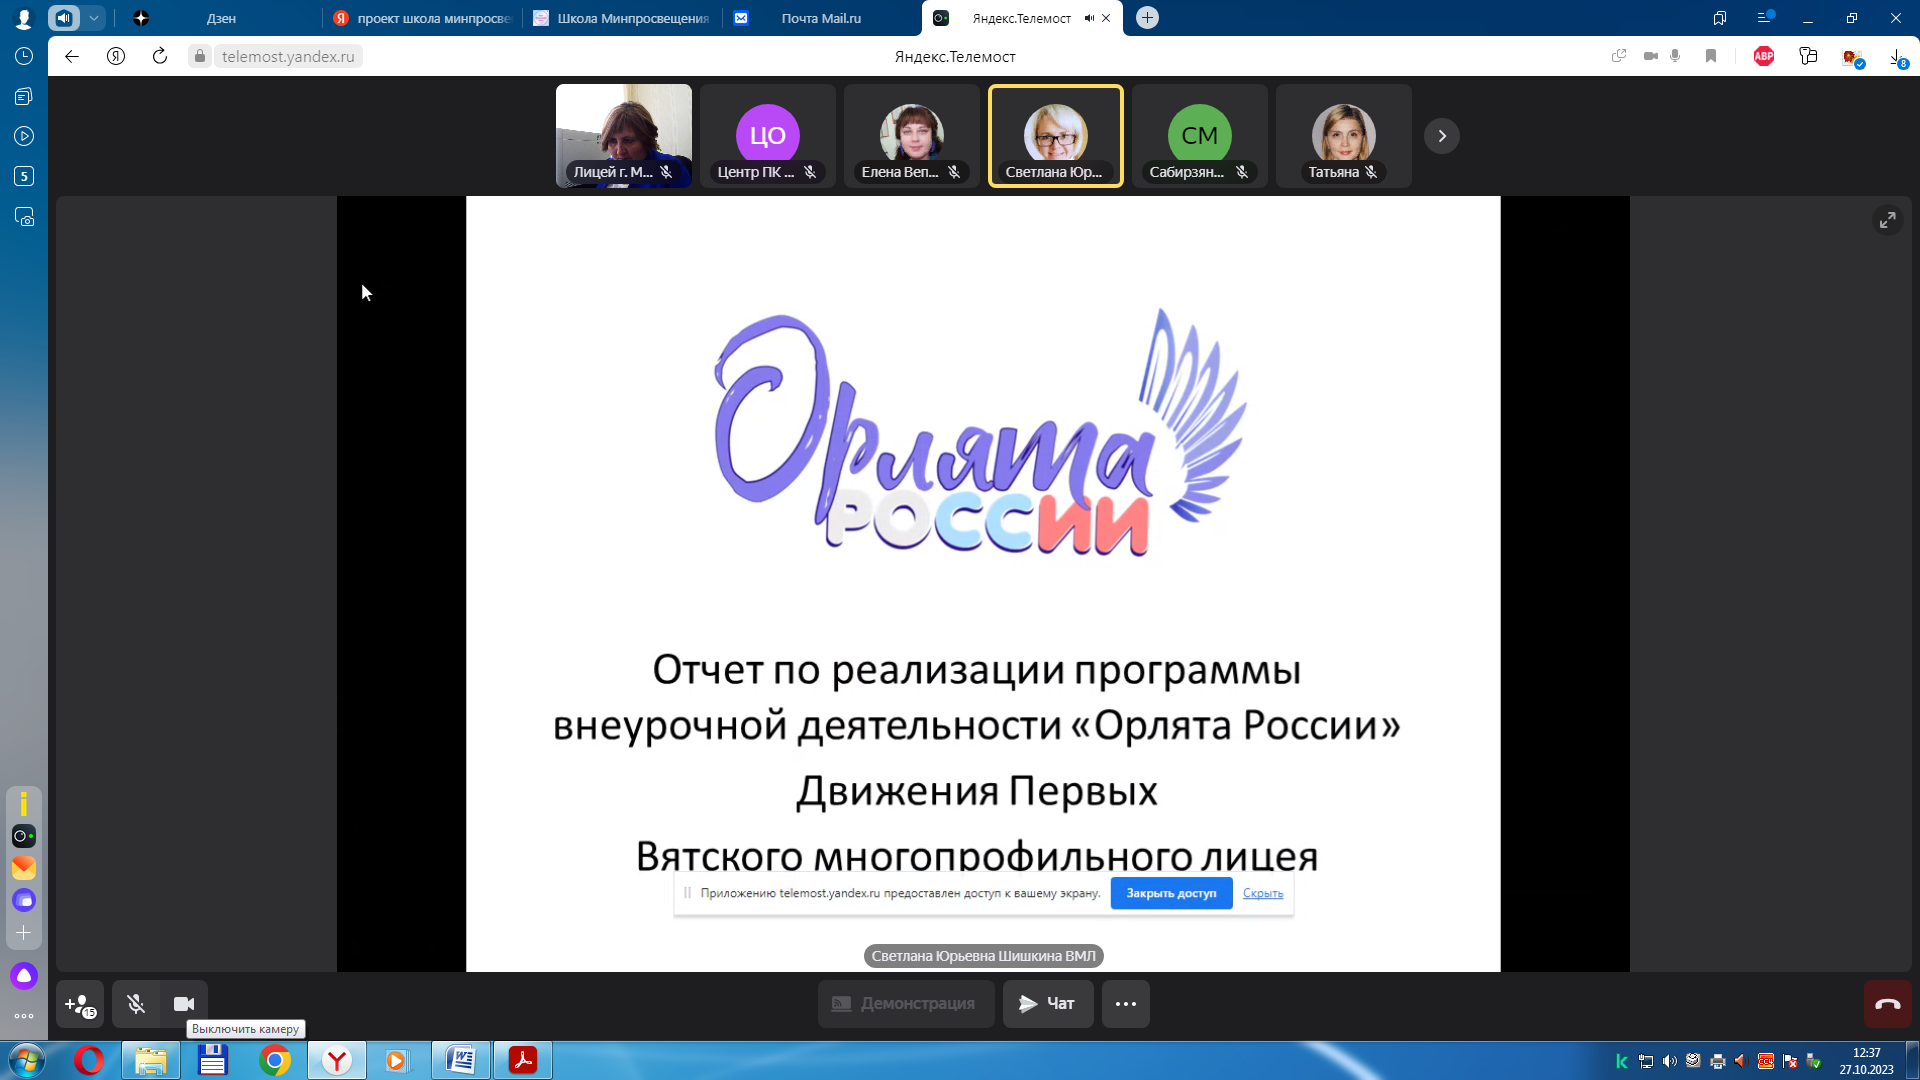Unmute your microphone in the call
The width and height of the screenshot is (1920, 1080).
136,1004
